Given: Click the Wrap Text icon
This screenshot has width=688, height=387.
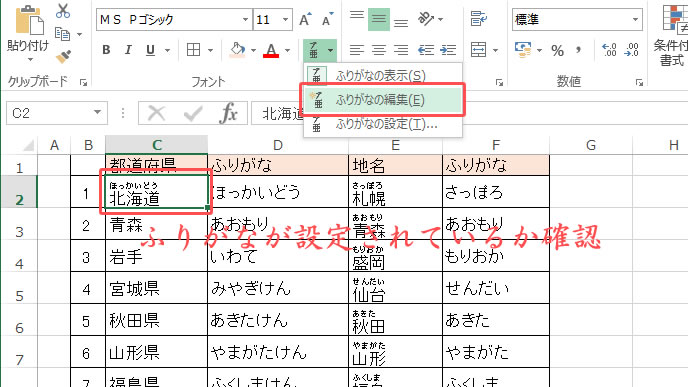Looking at the screenshot, I should pyautogui.click(x=479, y=19).
